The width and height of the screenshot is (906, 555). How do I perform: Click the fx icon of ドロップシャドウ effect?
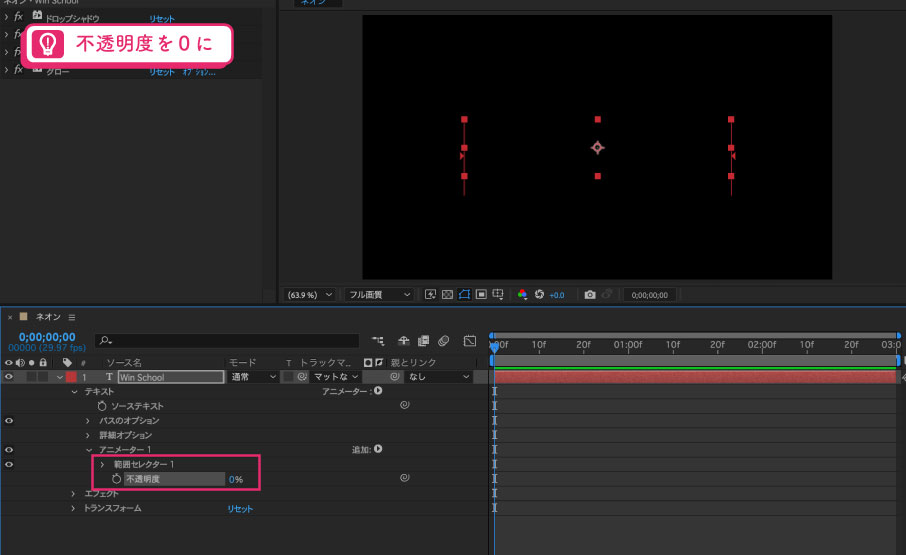pos(18,16)
